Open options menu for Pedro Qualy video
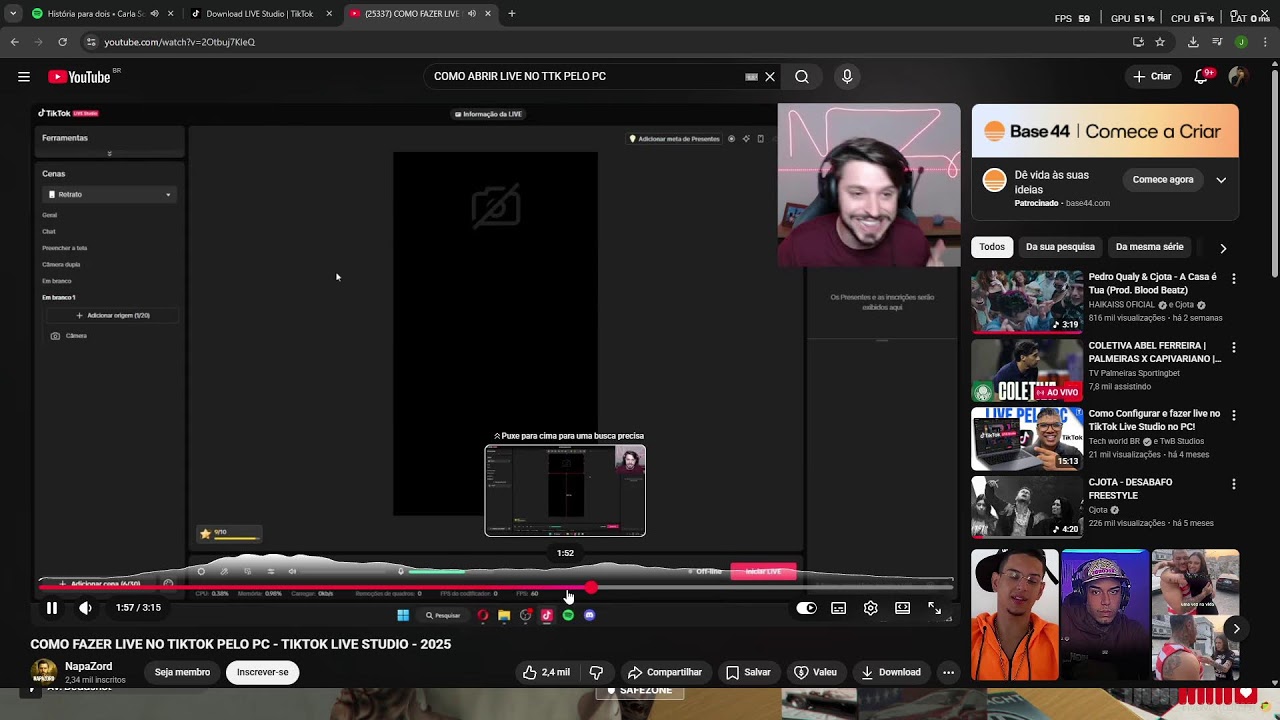This screenshot has width=1280, height=720. (x=1233, y=279)
